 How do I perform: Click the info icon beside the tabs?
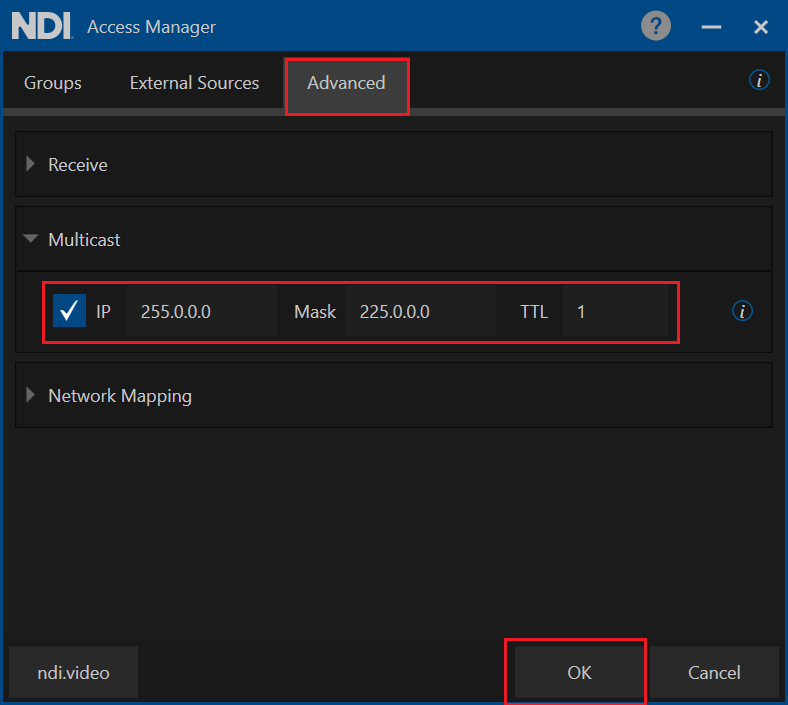click(x=759, y=81)
